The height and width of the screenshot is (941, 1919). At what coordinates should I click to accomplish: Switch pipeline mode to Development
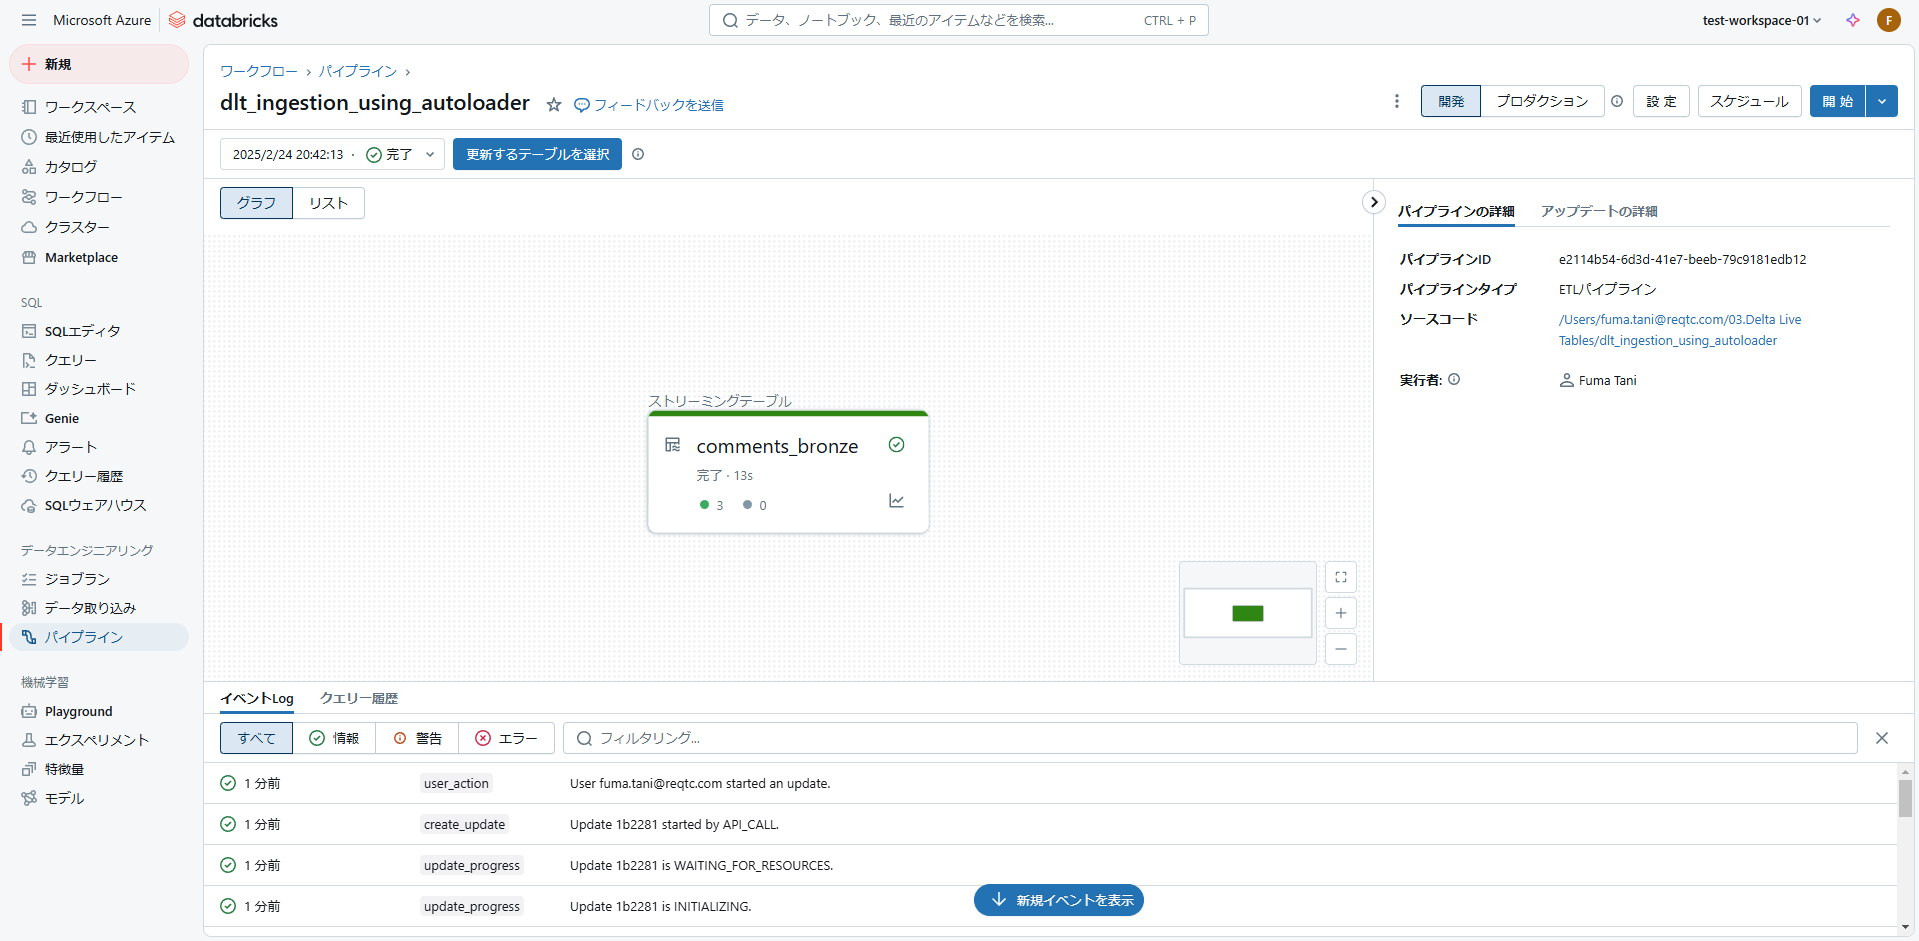pyautogui.click(x=1451, y=101)
